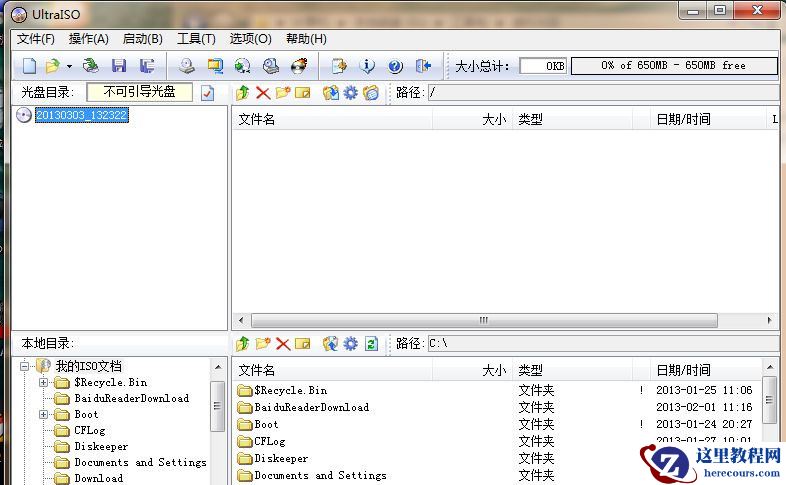This screenshot has height=485, width=786.
Task: Click the New blank document toolbar icon
Action: pos(29,66)
